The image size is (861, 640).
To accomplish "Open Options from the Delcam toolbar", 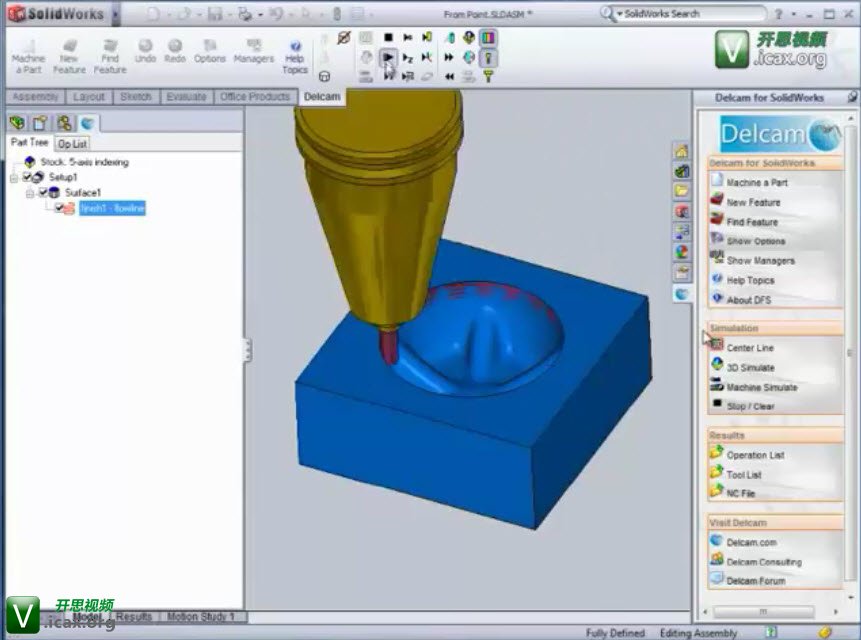I will click(x=210, y=51).
